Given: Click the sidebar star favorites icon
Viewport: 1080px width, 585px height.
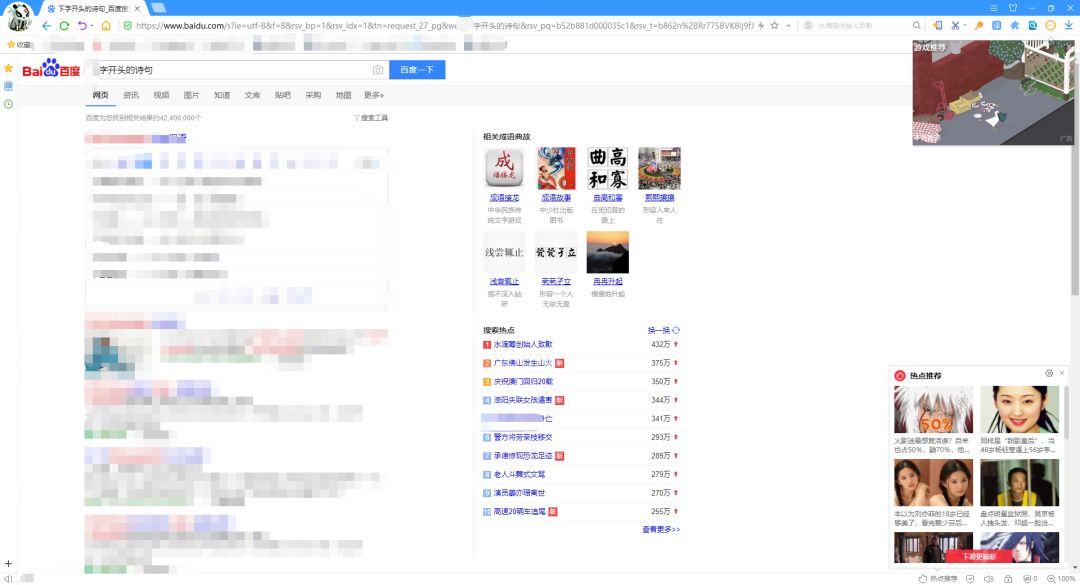Looking at the screenshot, I should [8, 68].
